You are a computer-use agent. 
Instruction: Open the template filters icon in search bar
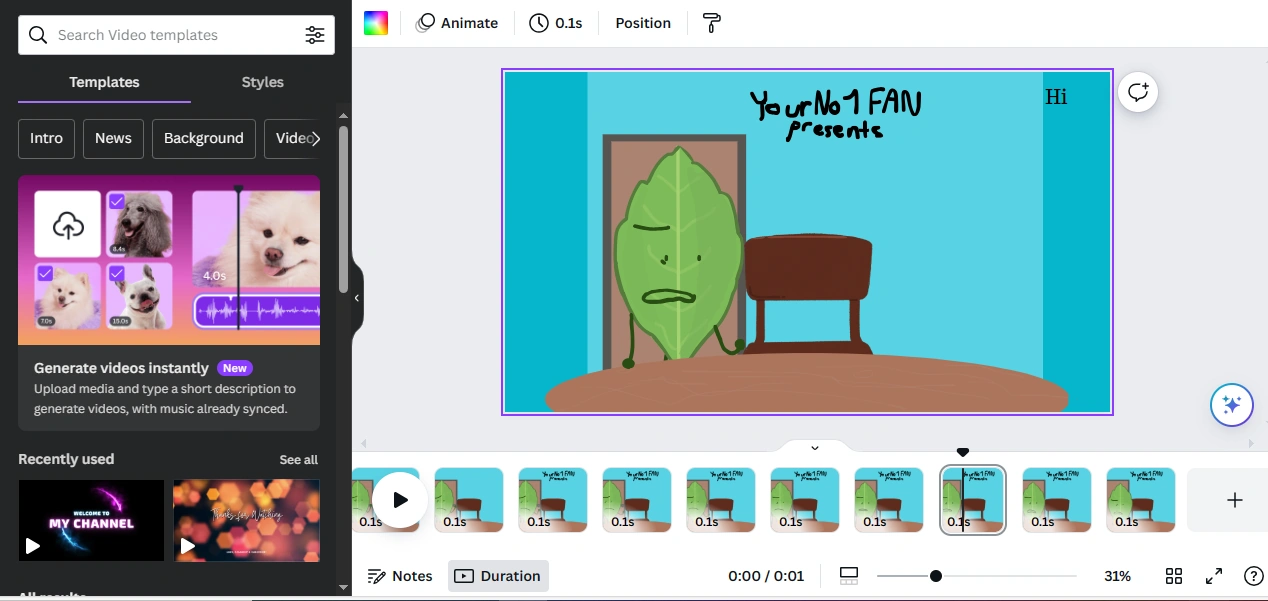(x=315, y=34)
